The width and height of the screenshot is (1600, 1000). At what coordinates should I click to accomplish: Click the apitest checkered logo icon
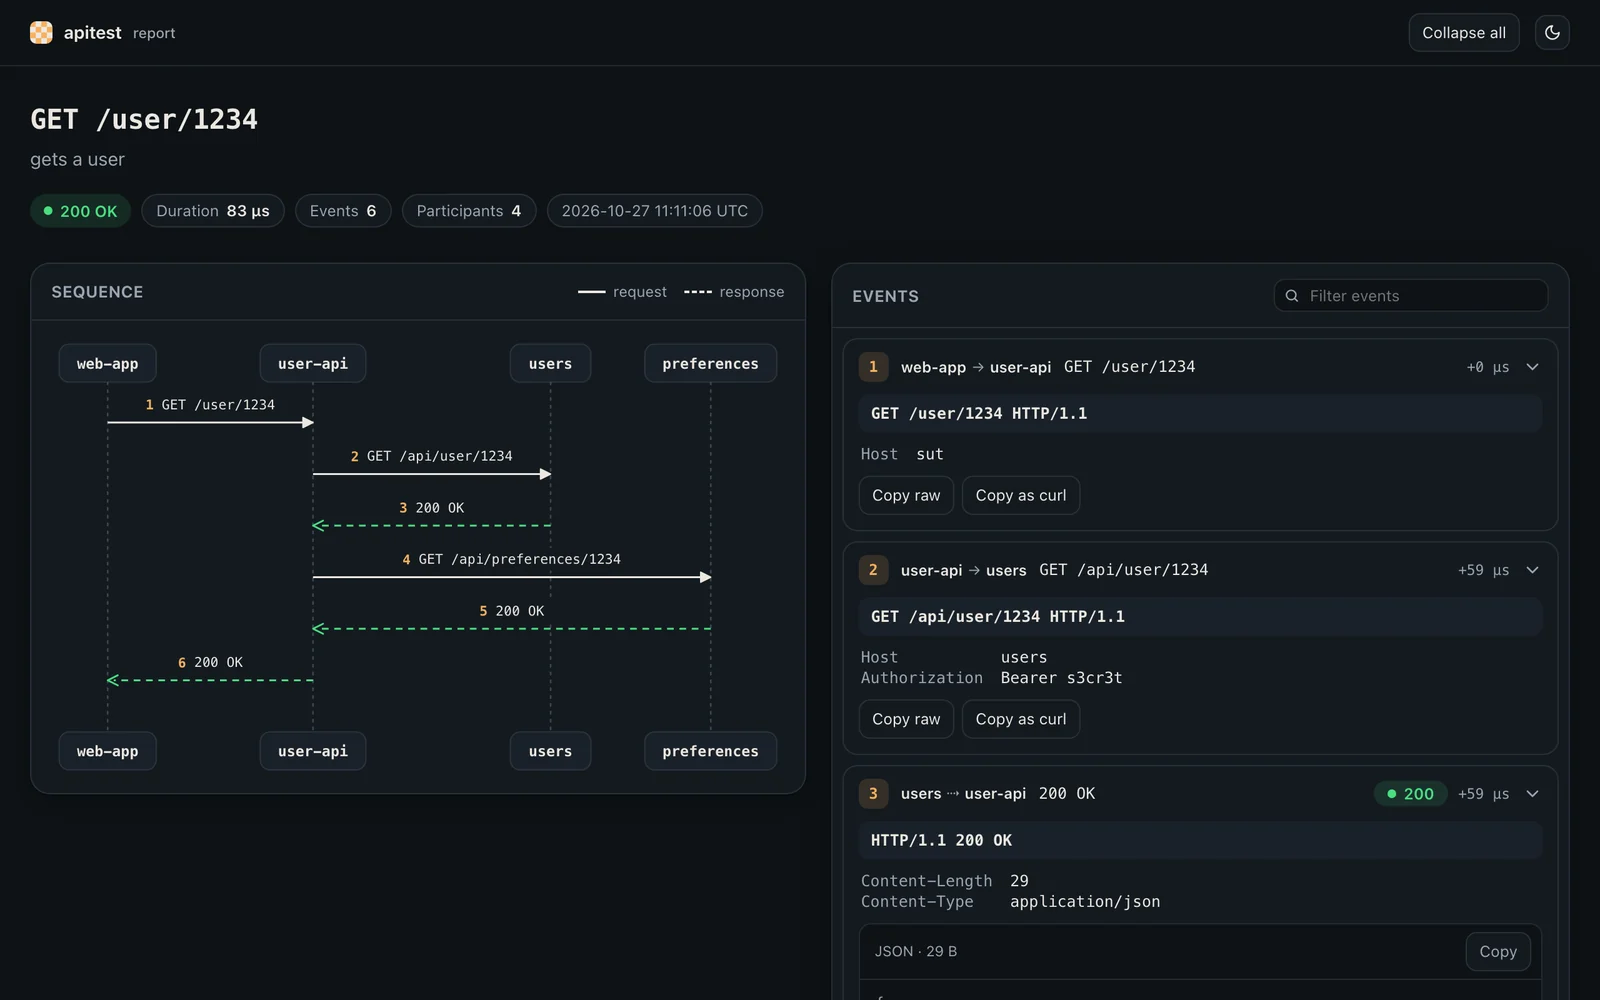(41, 33)
